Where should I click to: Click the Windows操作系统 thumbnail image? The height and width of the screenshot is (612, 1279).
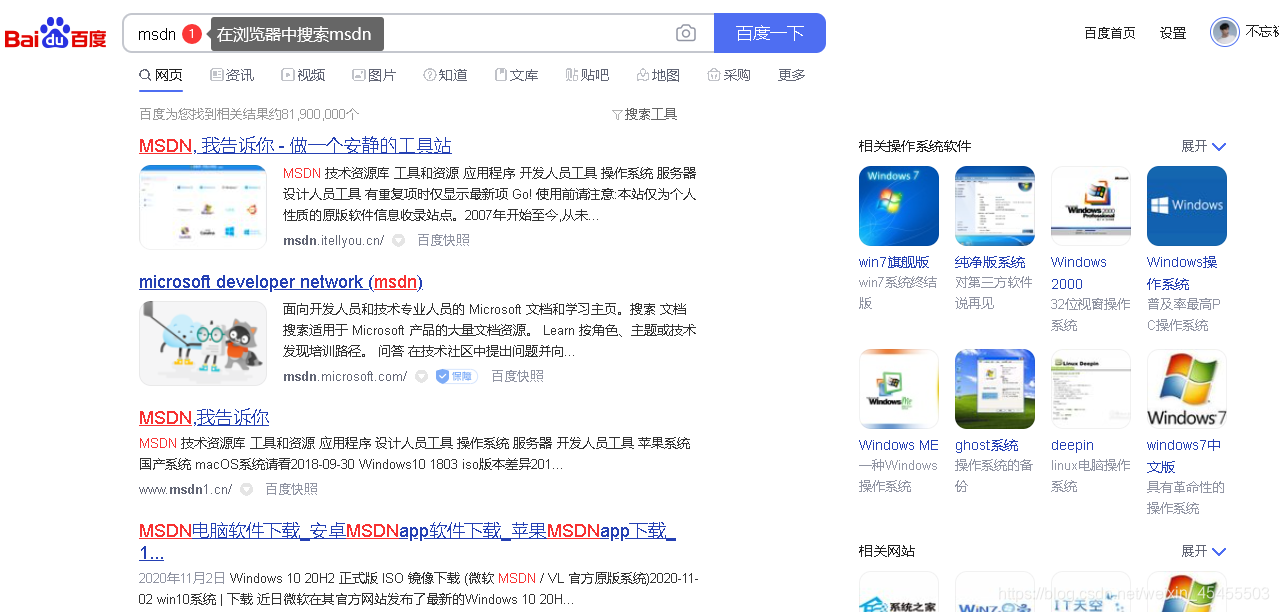coord(1187,206)
